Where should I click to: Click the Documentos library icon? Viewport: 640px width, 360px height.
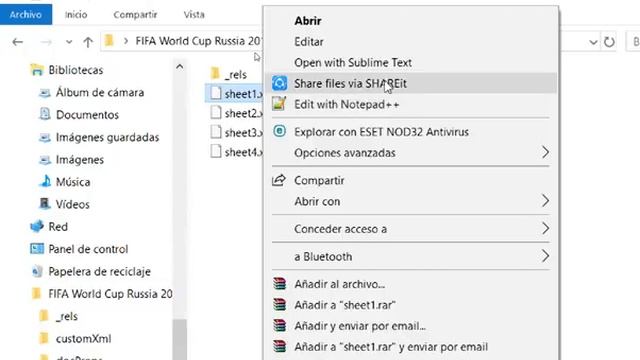point(44,114)
